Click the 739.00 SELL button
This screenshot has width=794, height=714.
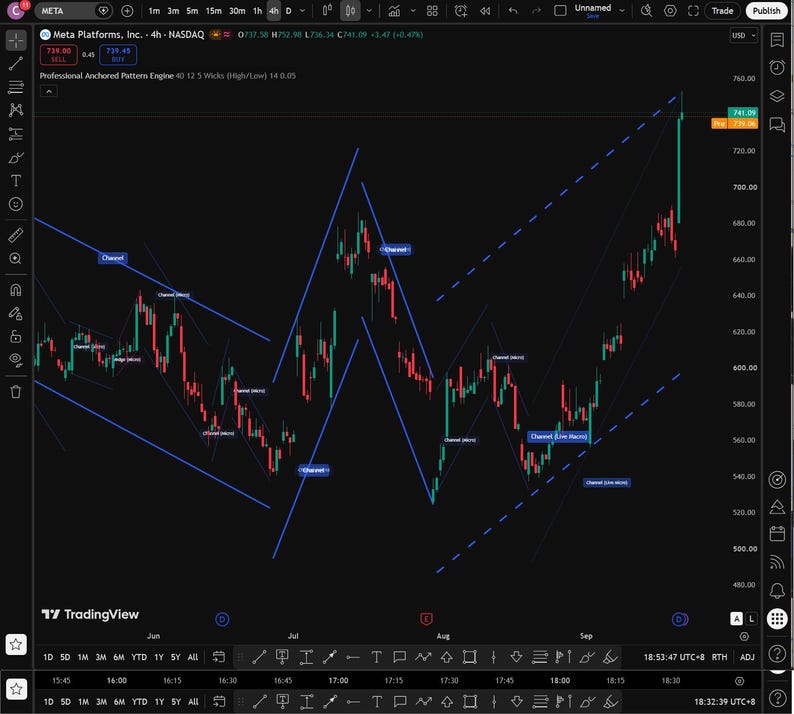point(59,55)
